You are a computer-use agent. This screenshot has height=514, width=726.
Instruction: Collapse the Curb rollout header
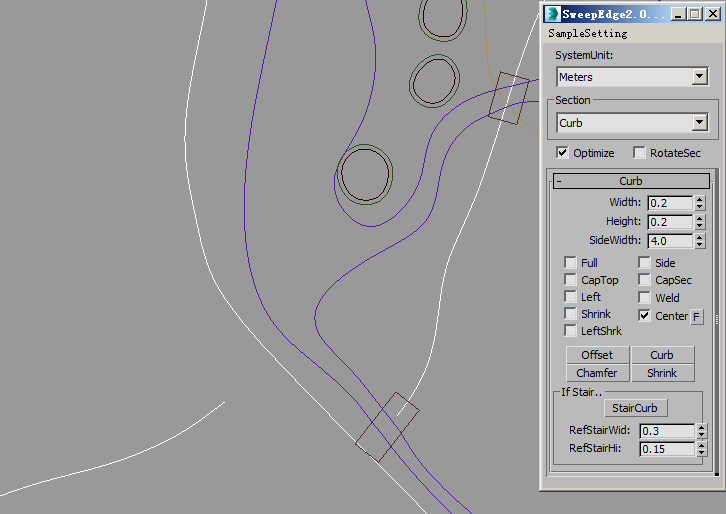pyautogui.click(x=631, y=181)
